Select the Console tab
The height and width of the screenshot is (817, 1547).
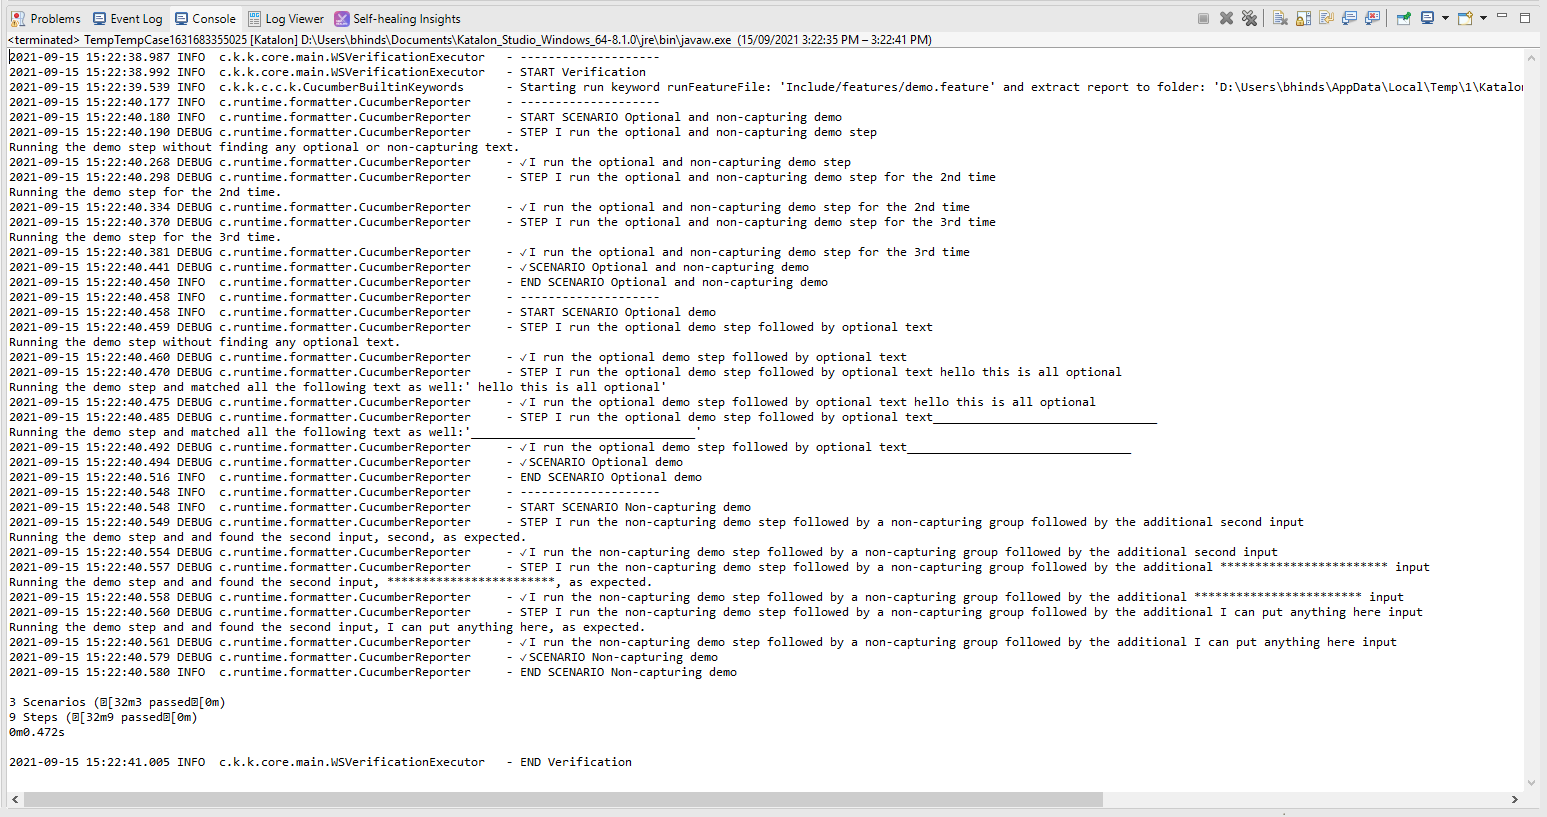pyautogui.click(x=205, y=18)
